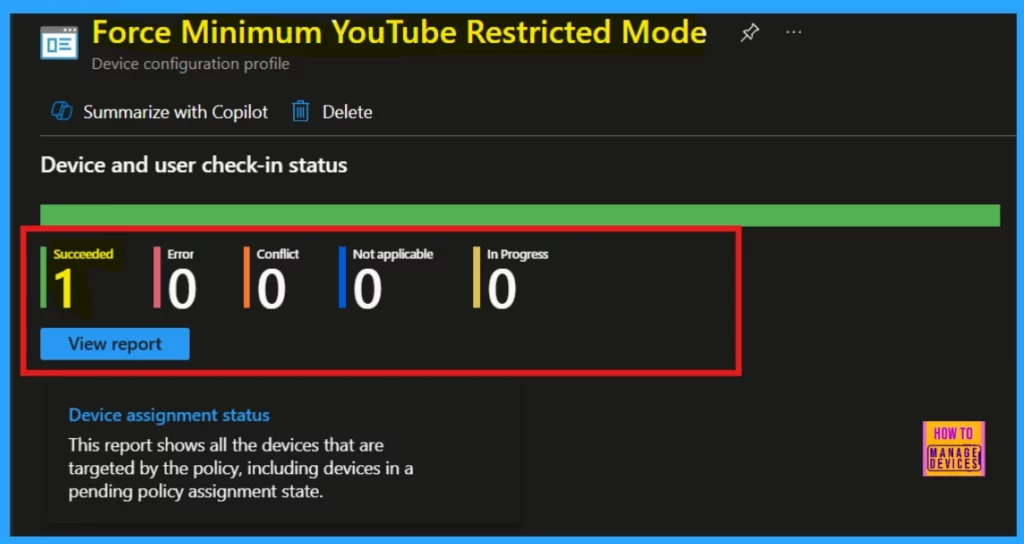Click the Not applicable label
The width and height of the screenshot is (1024, 544).
(393, 254)
